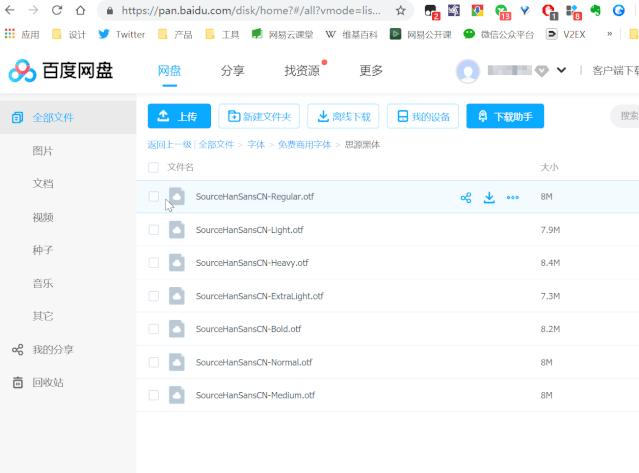Select 视频 in the sidebar
The height and width of the screenshot is (473, 639).
pos(43,217)
